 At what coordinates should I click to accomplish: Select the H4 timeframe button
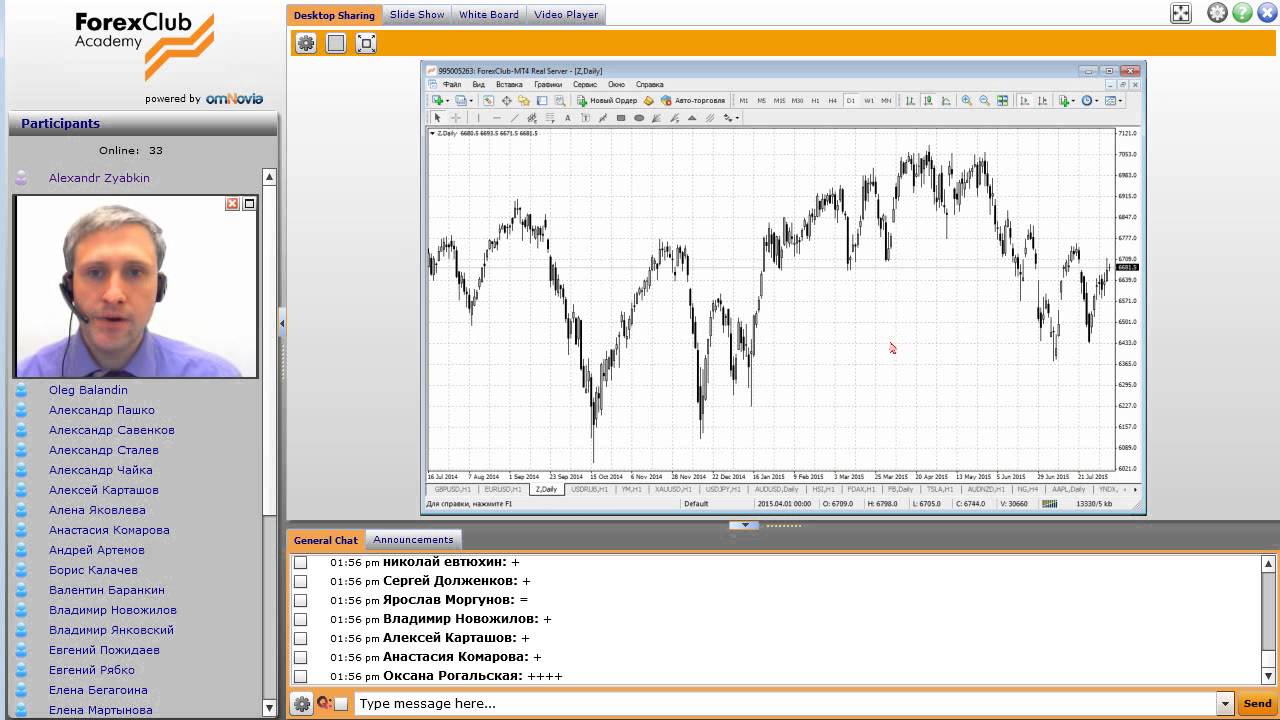coord(833,100)
